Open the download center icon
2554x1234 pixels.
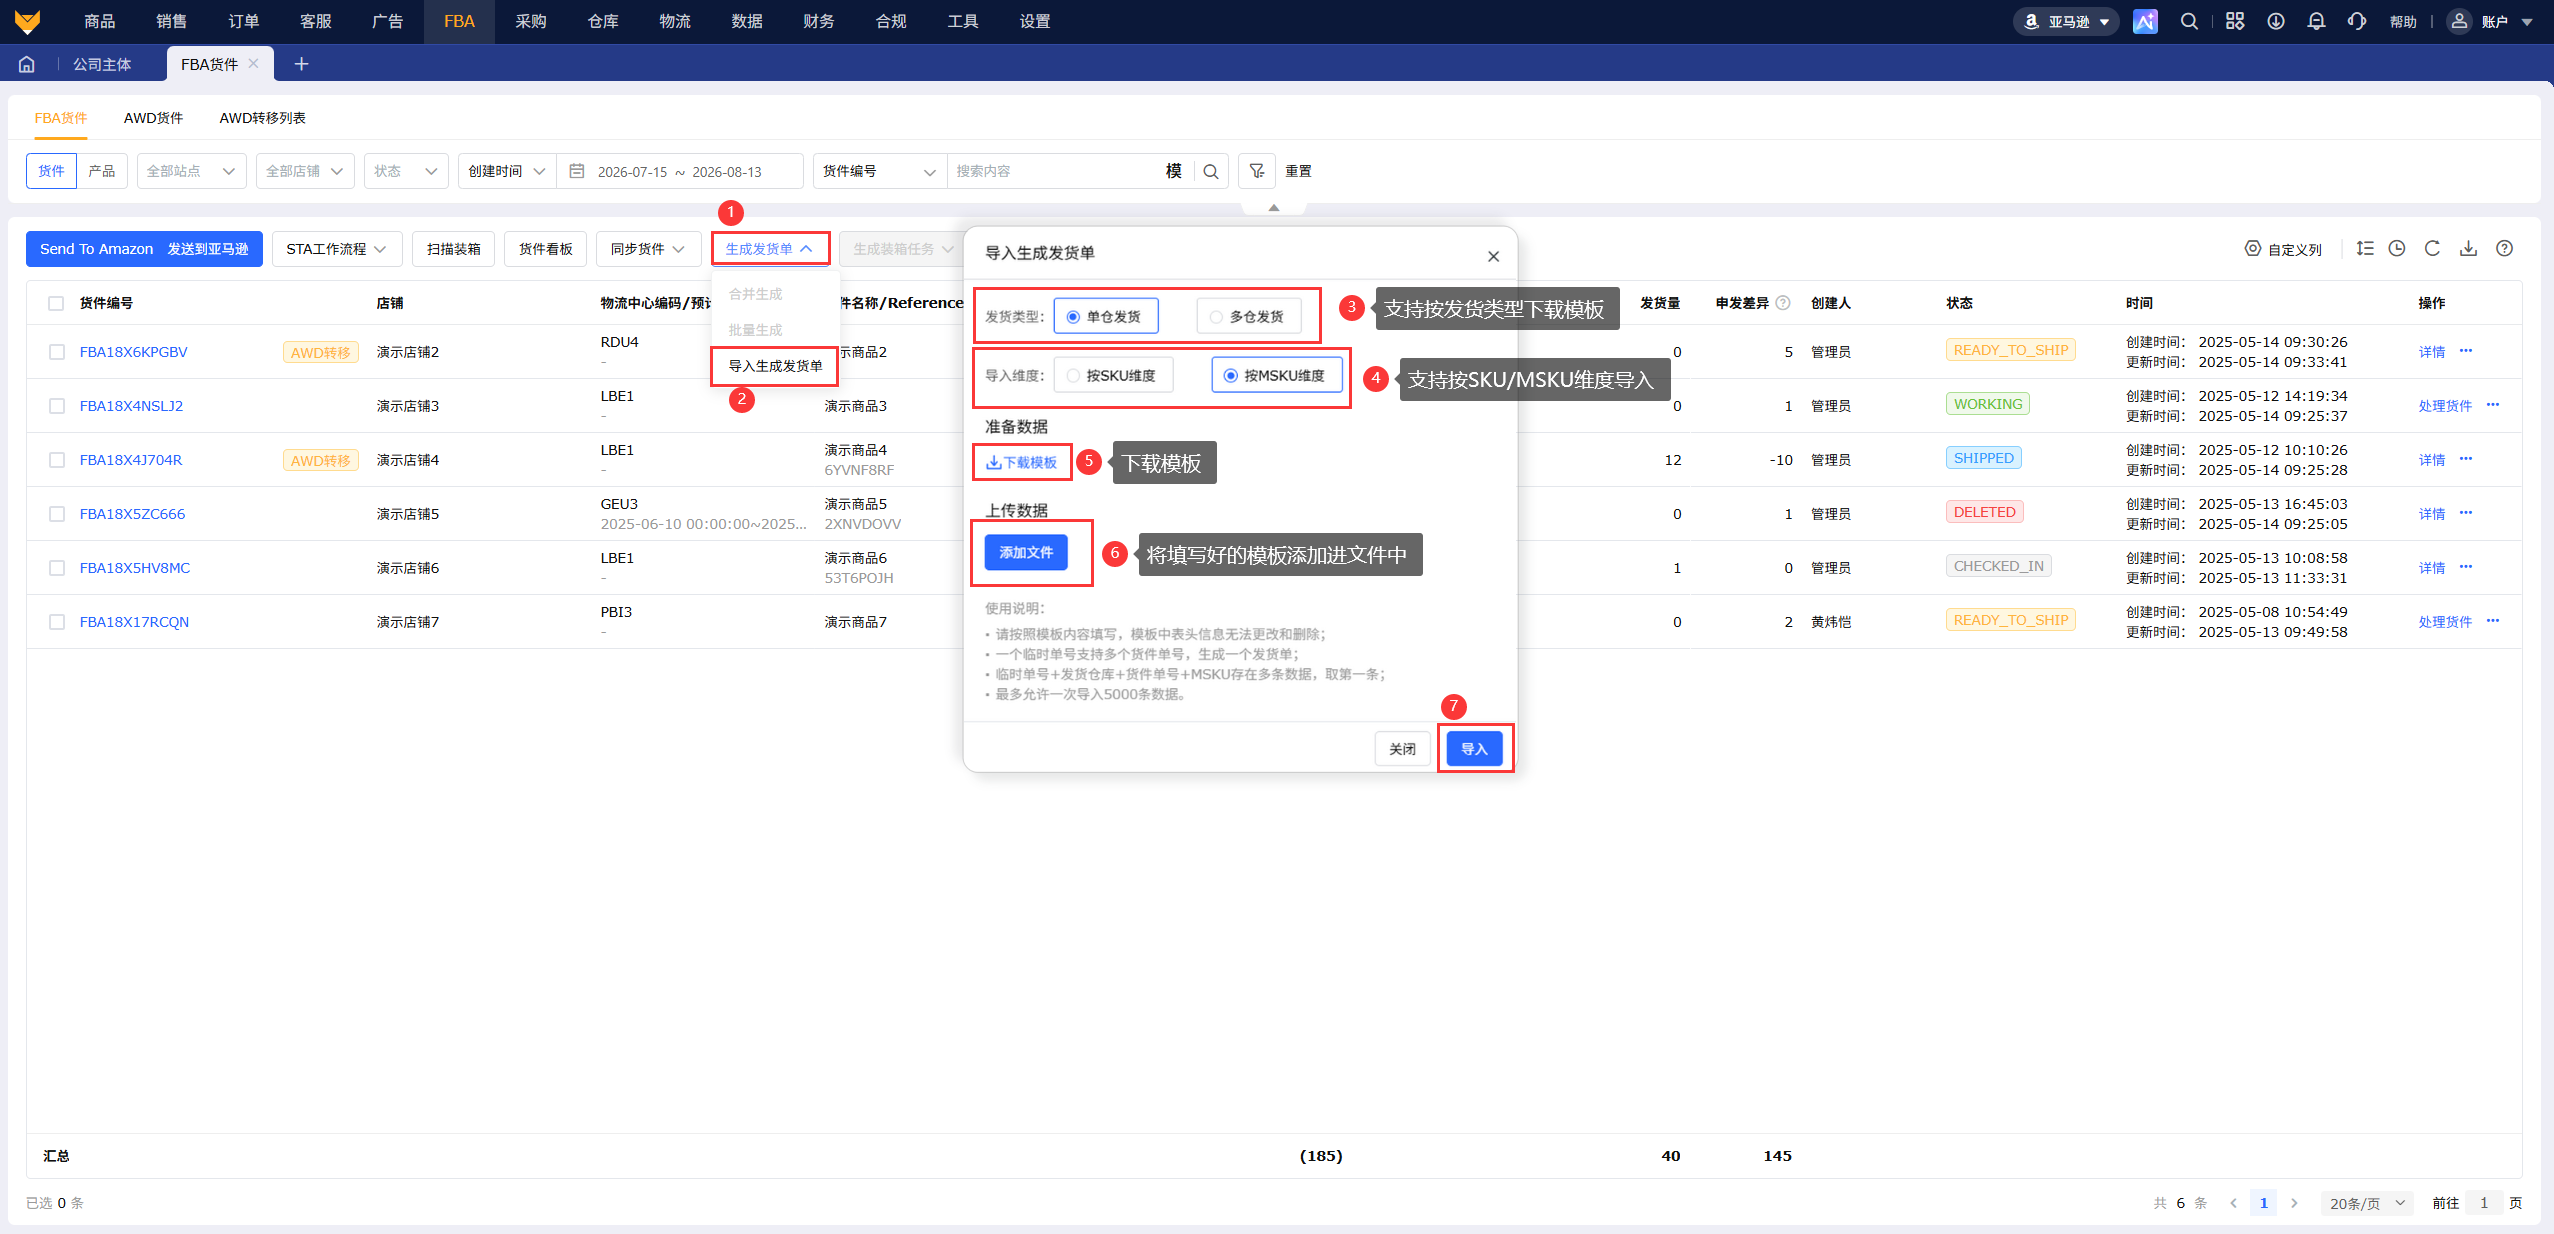[x=2276, y=21]
